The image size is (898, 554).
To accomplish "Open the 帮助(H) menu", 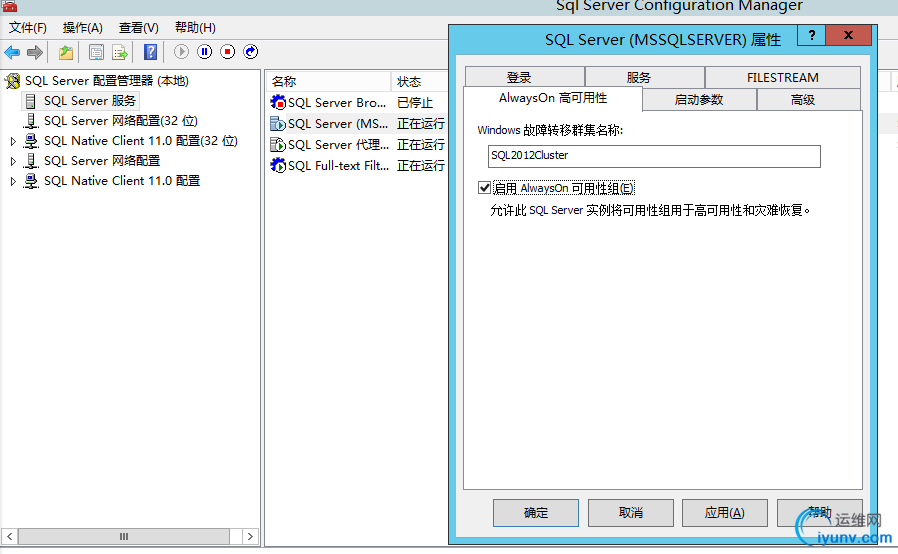I will [x=195, y=27].
